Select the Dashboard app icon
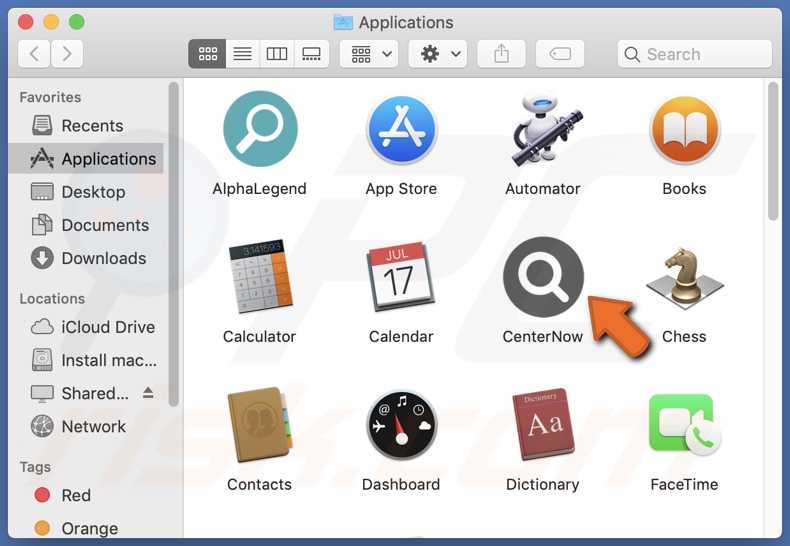The height and width of the screenshot is (546, 790). (x=402, y=425)
